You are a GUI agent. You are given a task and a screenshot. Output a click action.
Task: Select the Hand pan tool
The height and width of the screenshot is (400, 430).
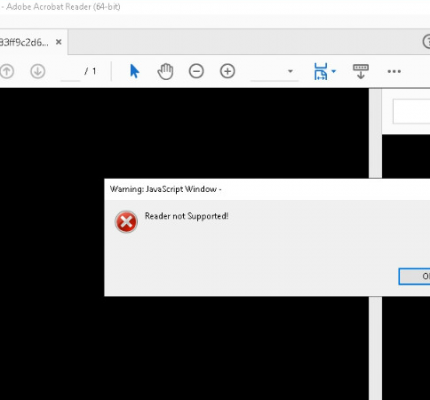coord(165,71)
